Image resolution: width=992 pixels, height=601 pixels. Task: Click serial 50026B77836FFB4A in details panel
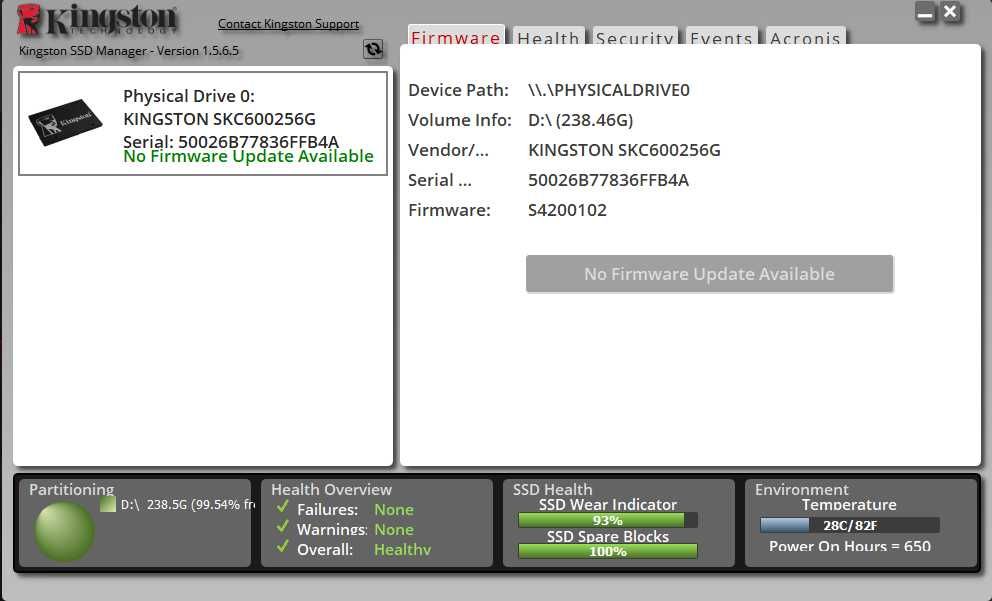(608, 180)
